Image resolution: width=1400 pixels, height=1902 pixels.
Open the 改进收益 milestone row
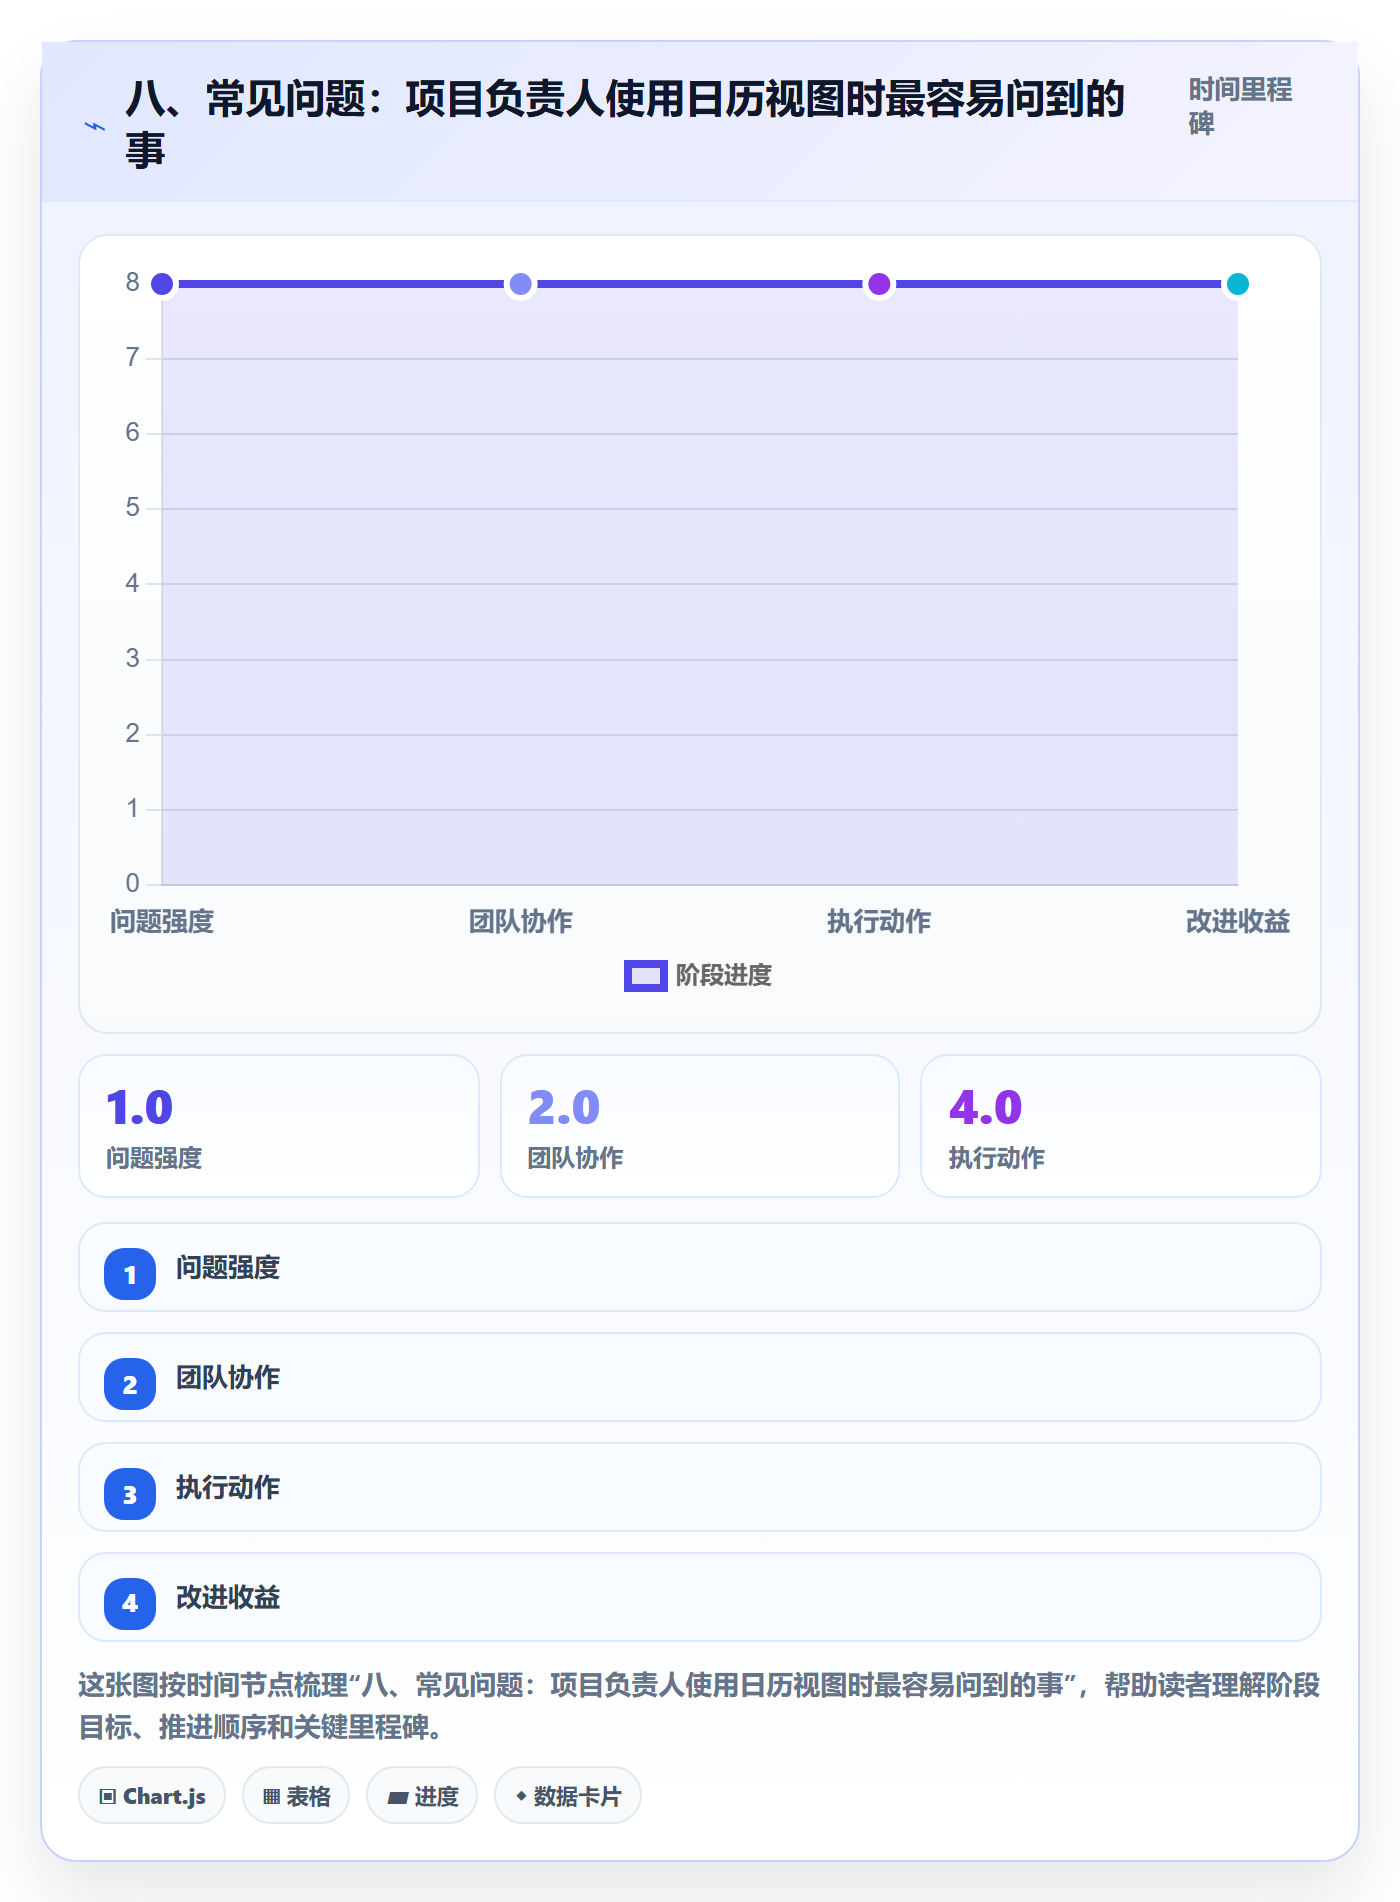tap(700, 1597)
